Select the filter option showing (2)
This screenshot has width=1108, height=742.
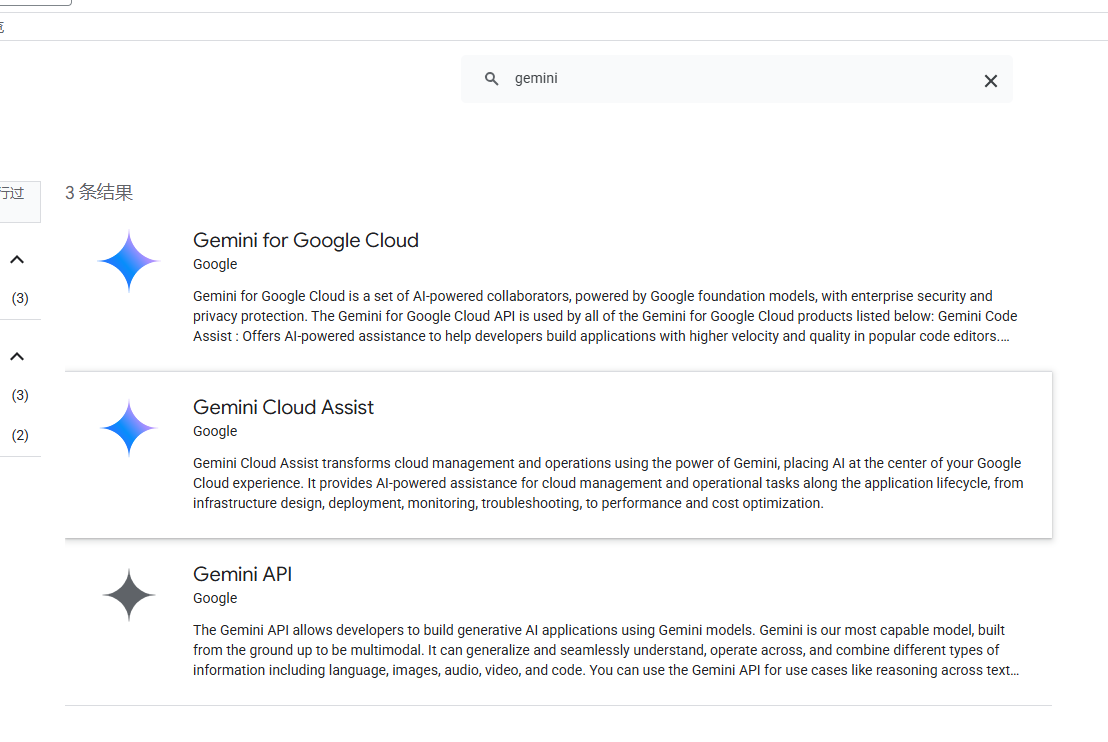(x=20, y=435)
